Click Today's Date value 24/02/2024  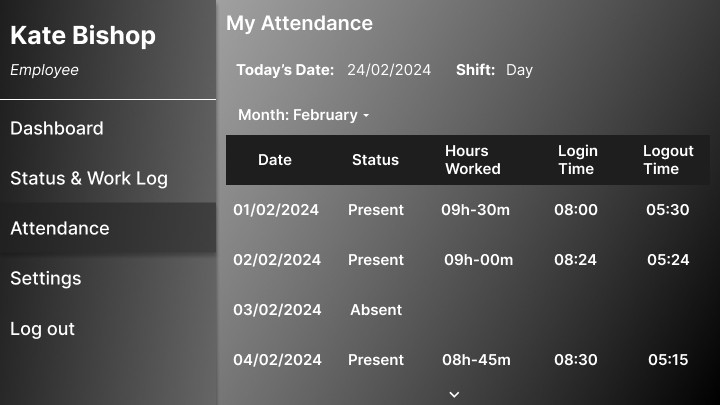tap(389, 70)
